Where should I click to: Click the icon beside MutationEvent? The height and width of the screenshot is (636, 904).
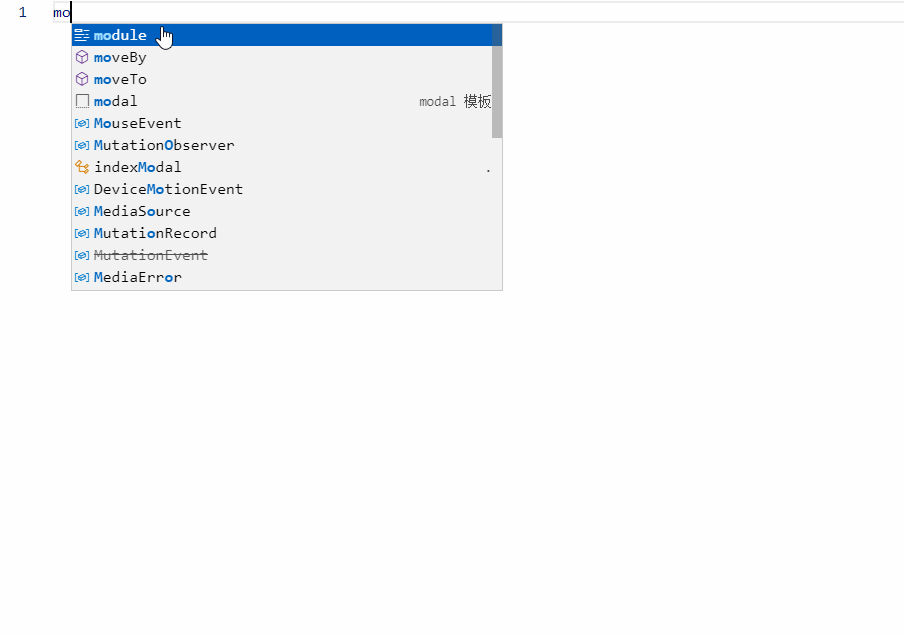click(82, 255)
